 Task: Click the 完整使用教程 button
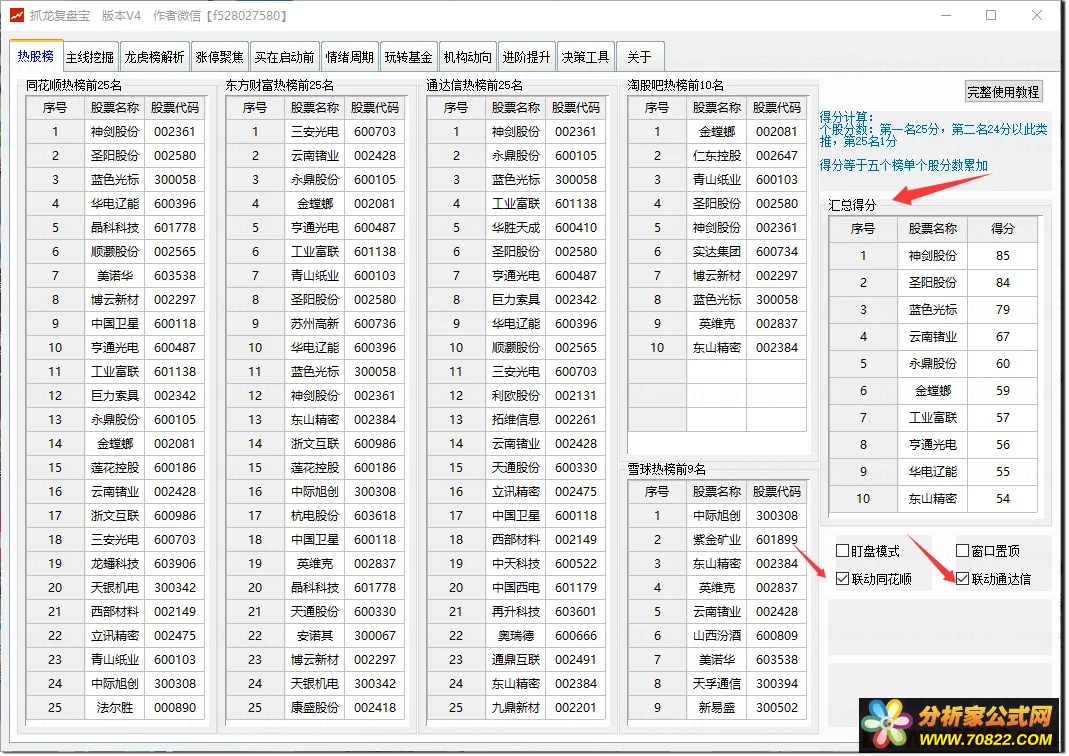tap(1003, 92)
